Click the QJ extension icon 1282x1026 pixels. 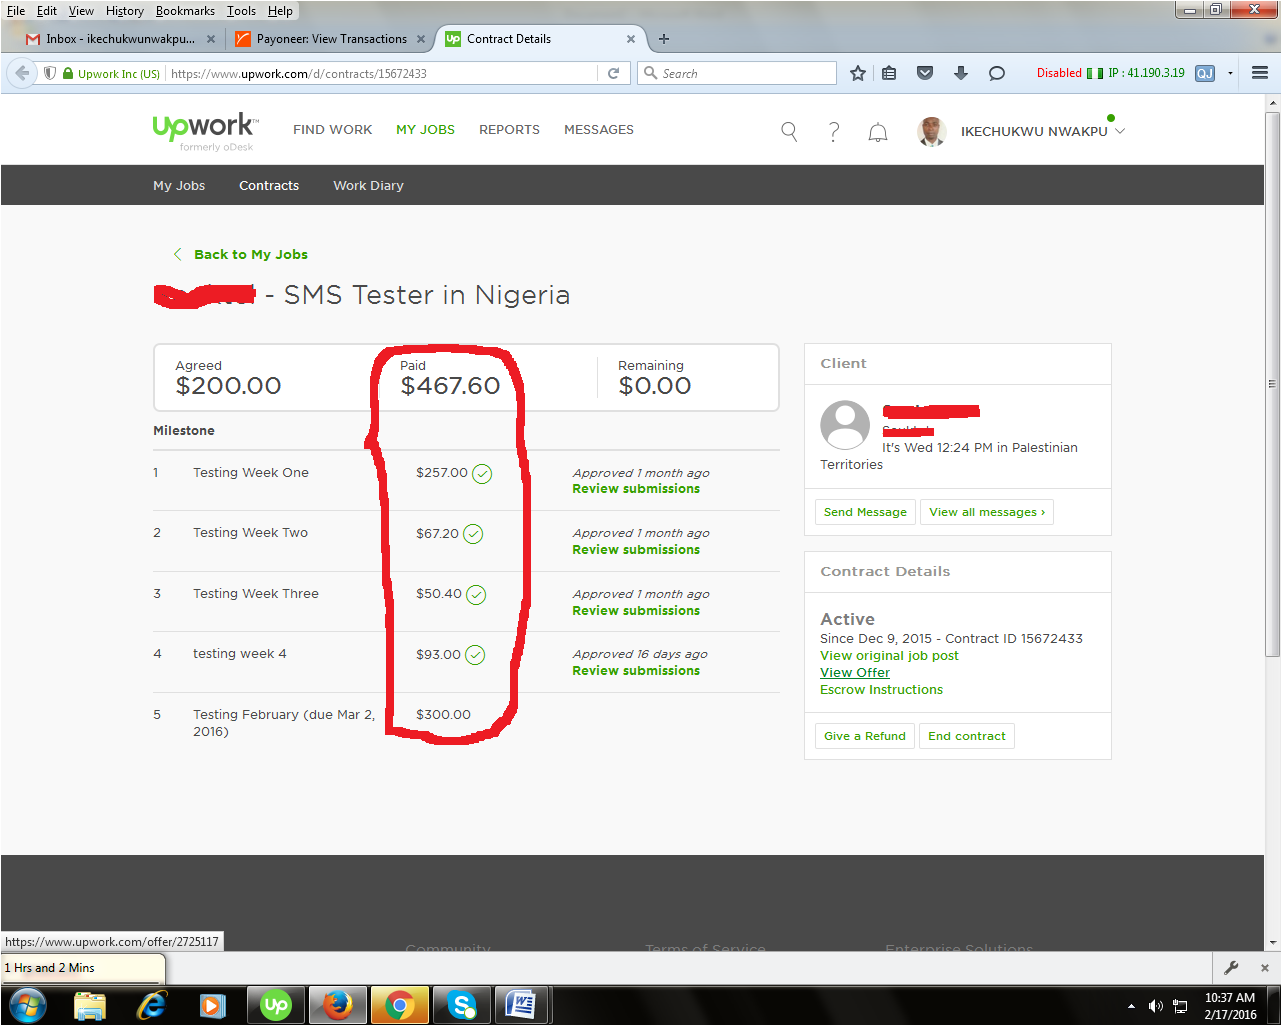coord(1205,73)
